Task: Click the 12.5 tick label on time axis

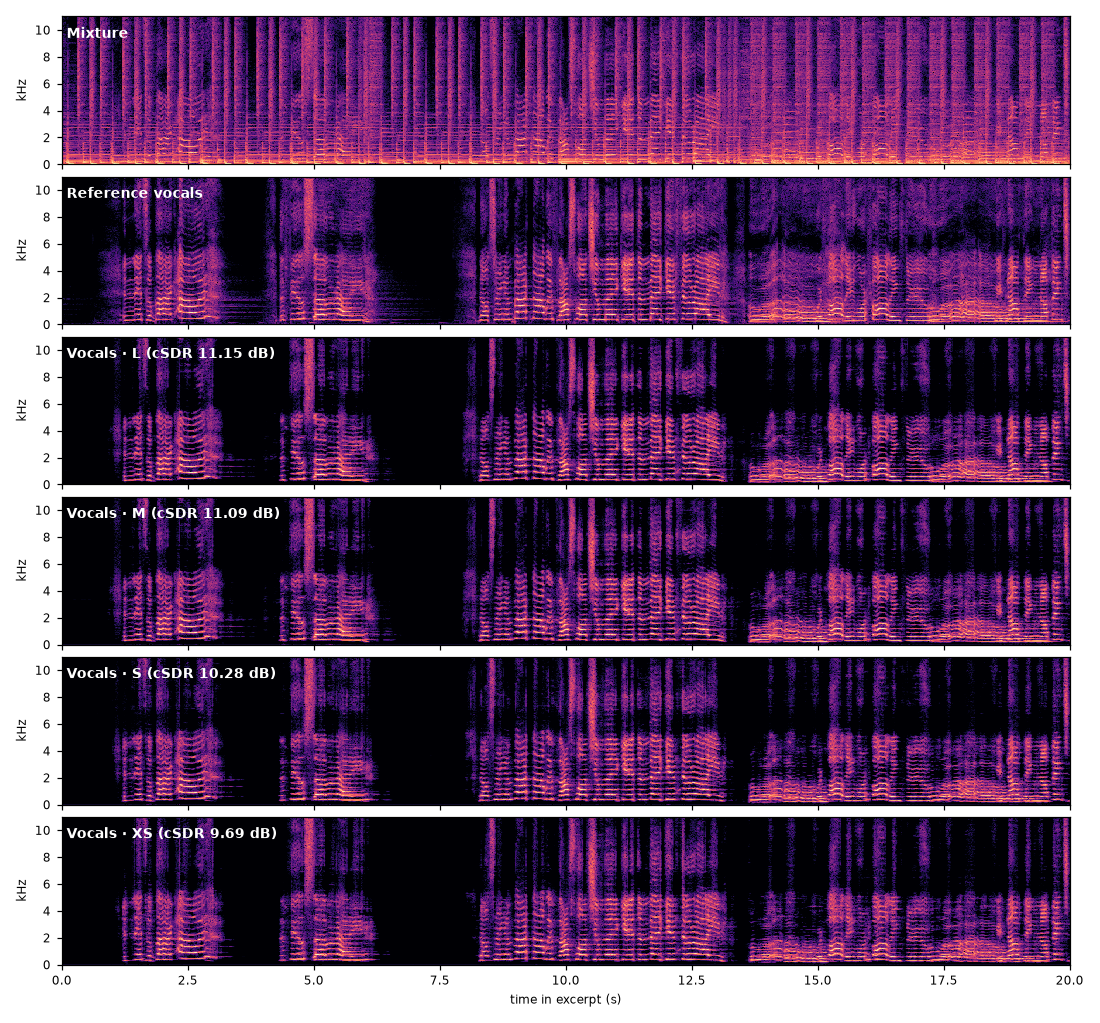Action: click(692, 980)
